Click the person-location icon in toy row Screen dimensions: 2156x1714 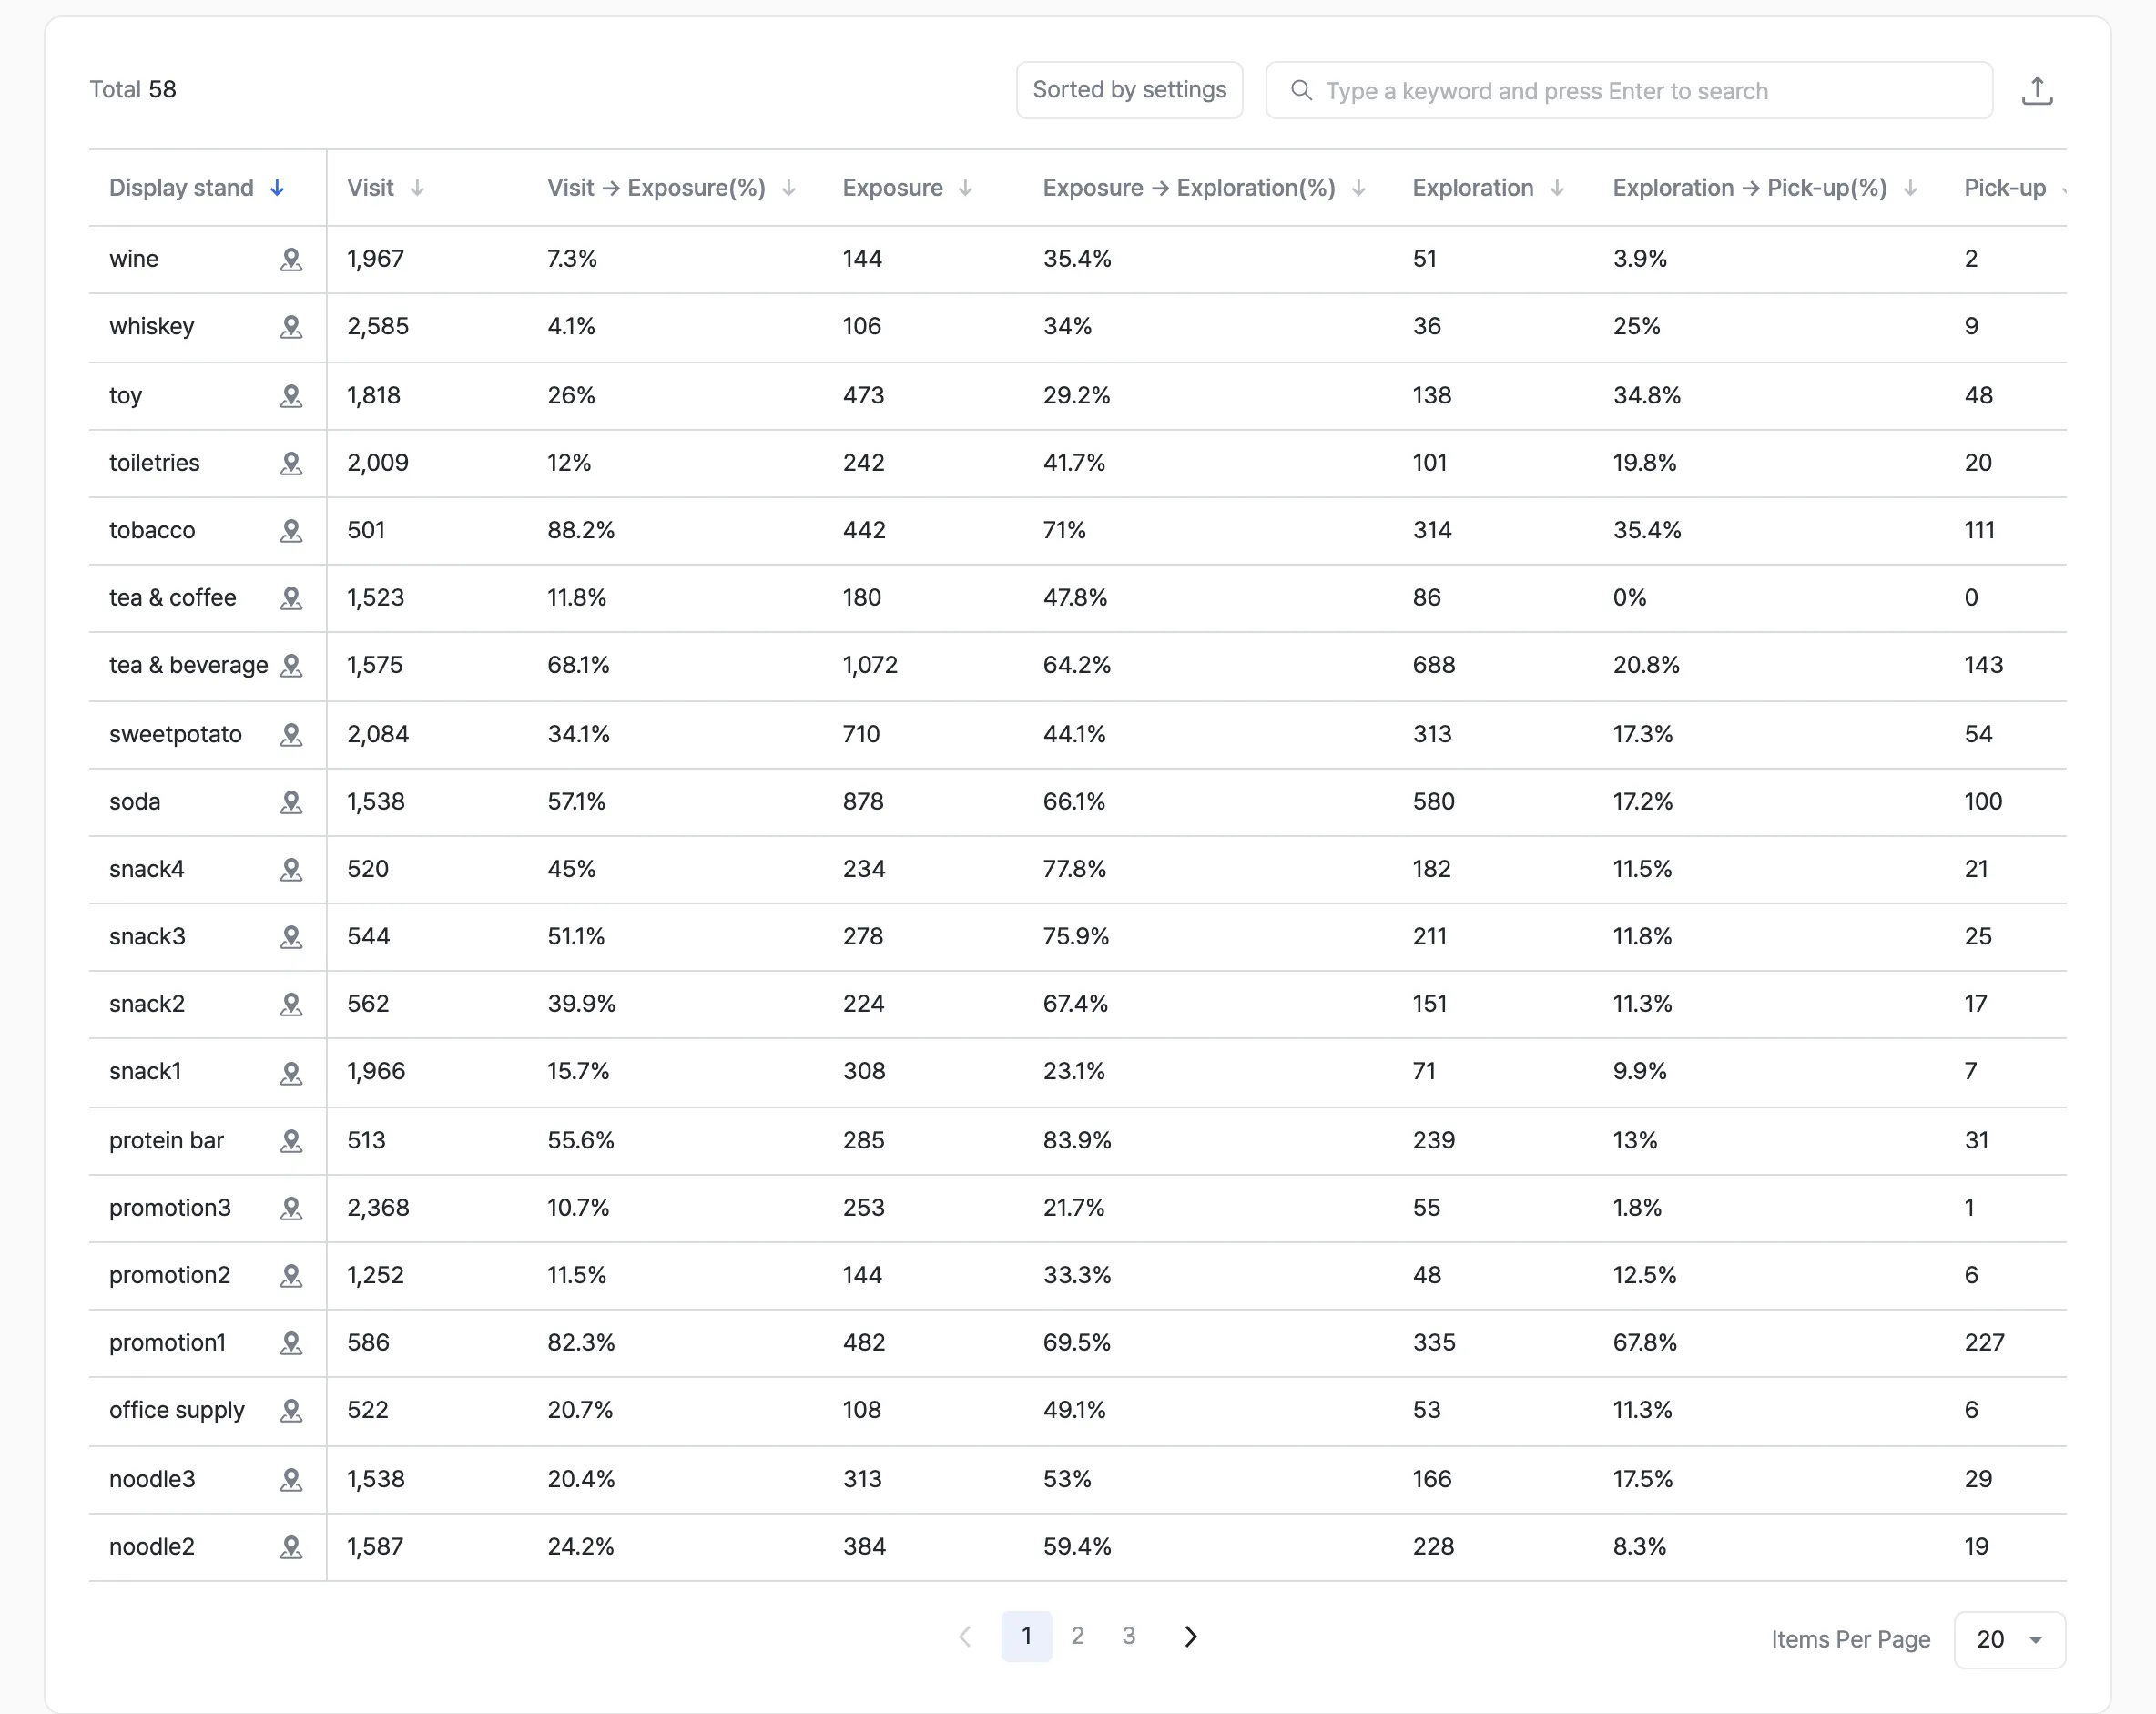pos(291,396)
